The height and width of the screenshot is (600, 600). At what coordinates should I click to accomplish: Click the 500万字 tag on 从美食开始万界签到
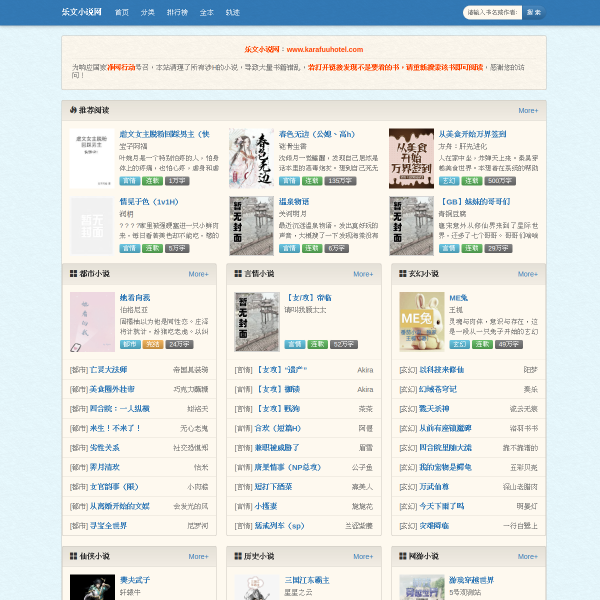click(500, 181)
